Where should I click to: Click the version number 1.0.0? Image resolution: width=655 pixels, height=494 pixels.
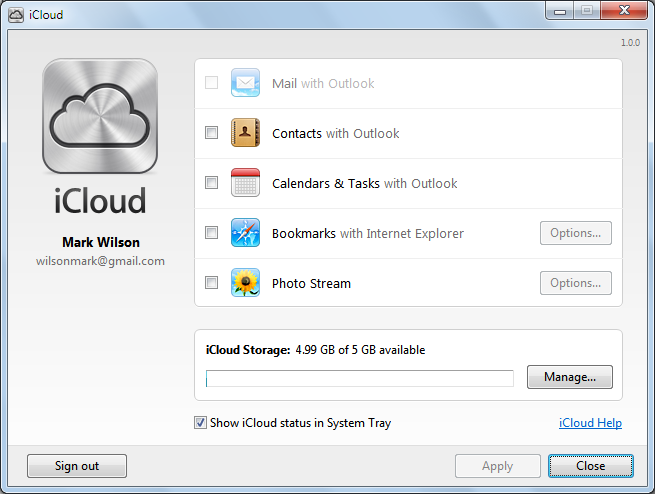click(x=630, y=43)
